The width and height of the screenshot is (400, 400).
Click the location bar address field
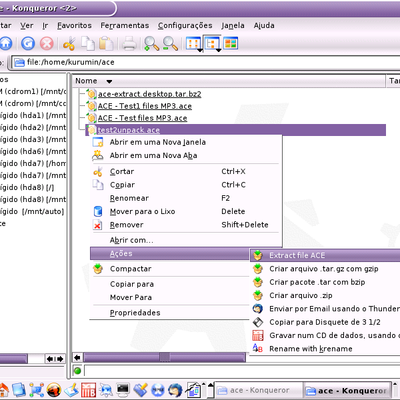click(207, 62)
